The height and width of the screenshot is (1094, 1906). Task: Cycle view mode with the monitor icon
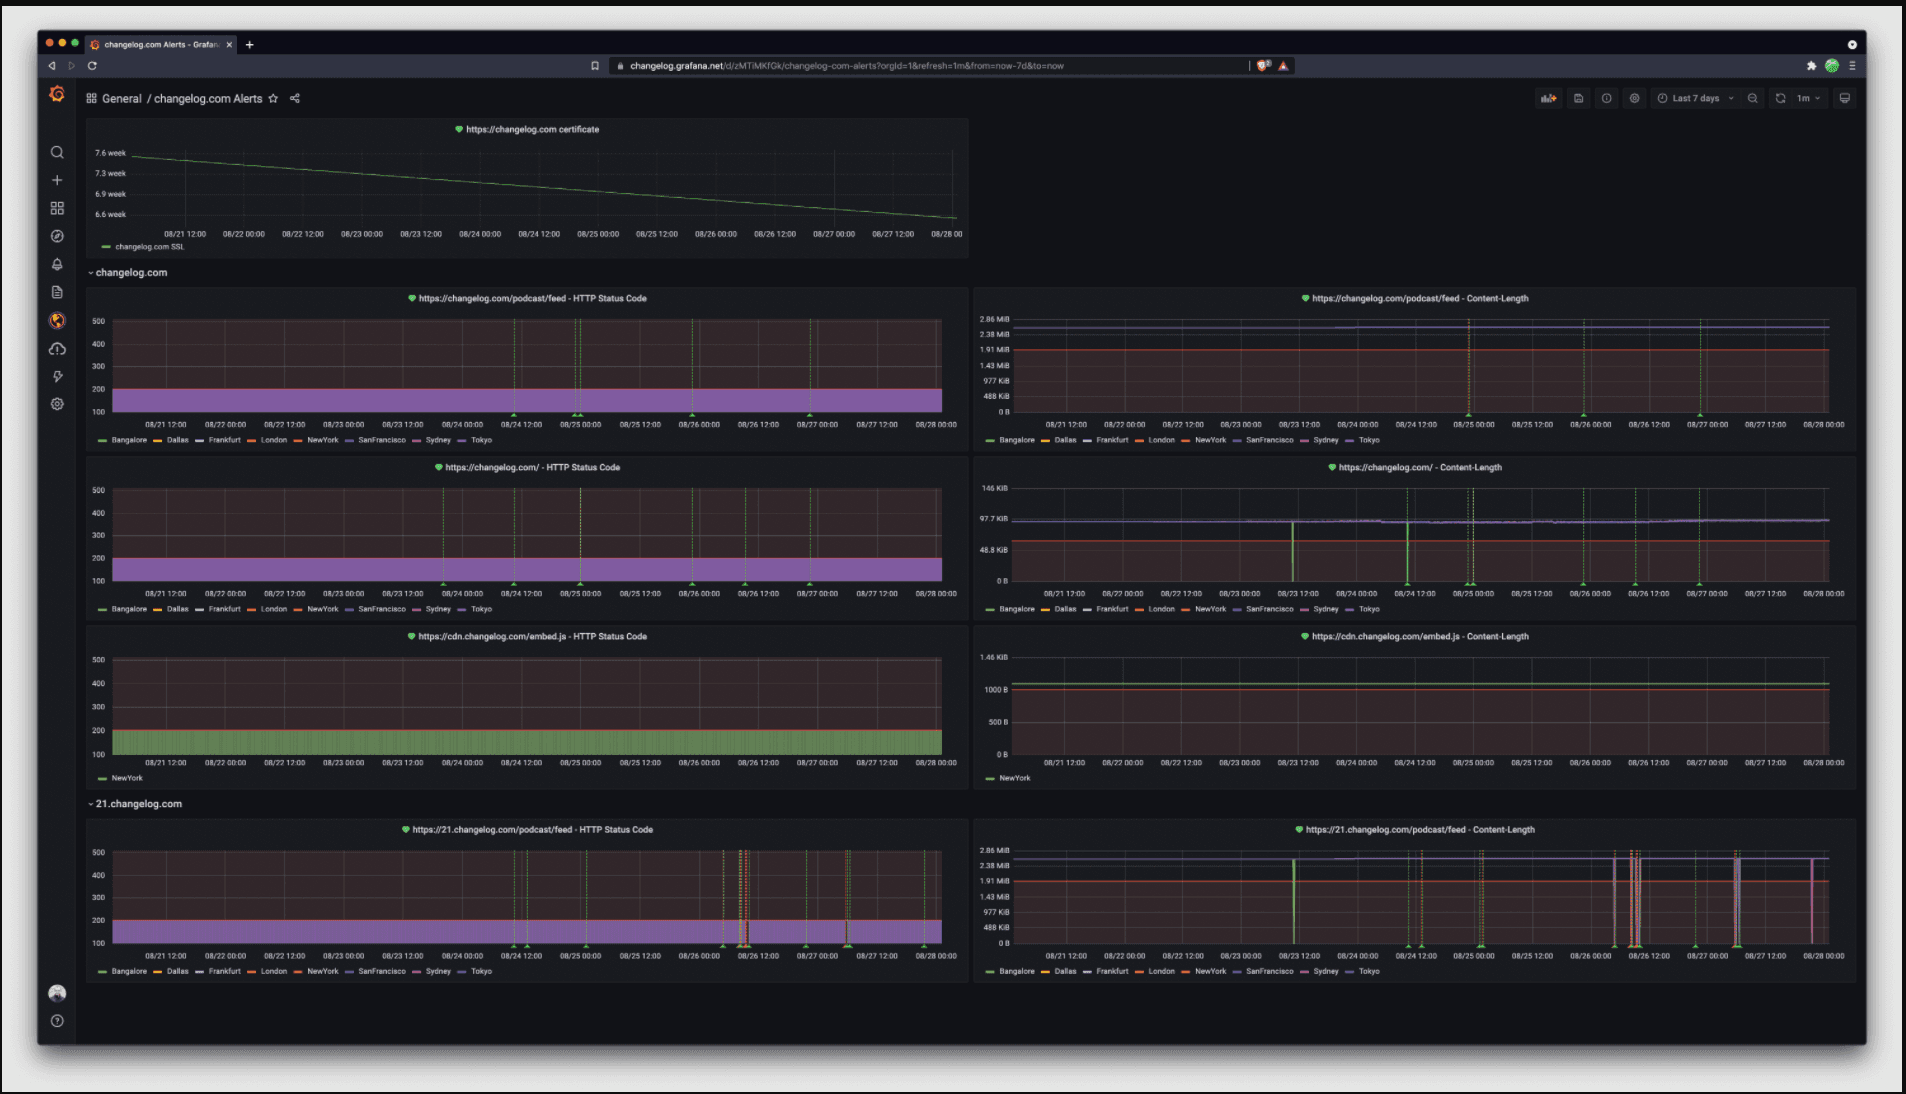[1844, 98]
